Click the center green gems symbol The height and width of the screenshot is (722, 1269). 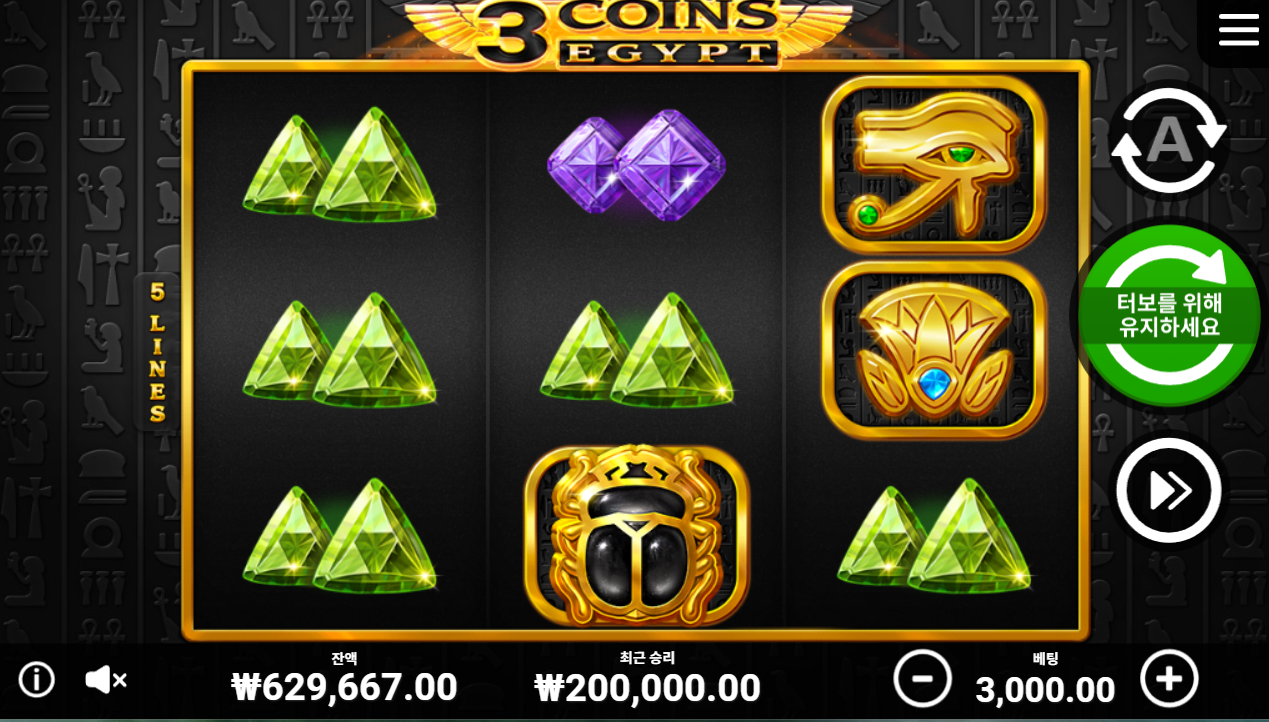point(637,350)
